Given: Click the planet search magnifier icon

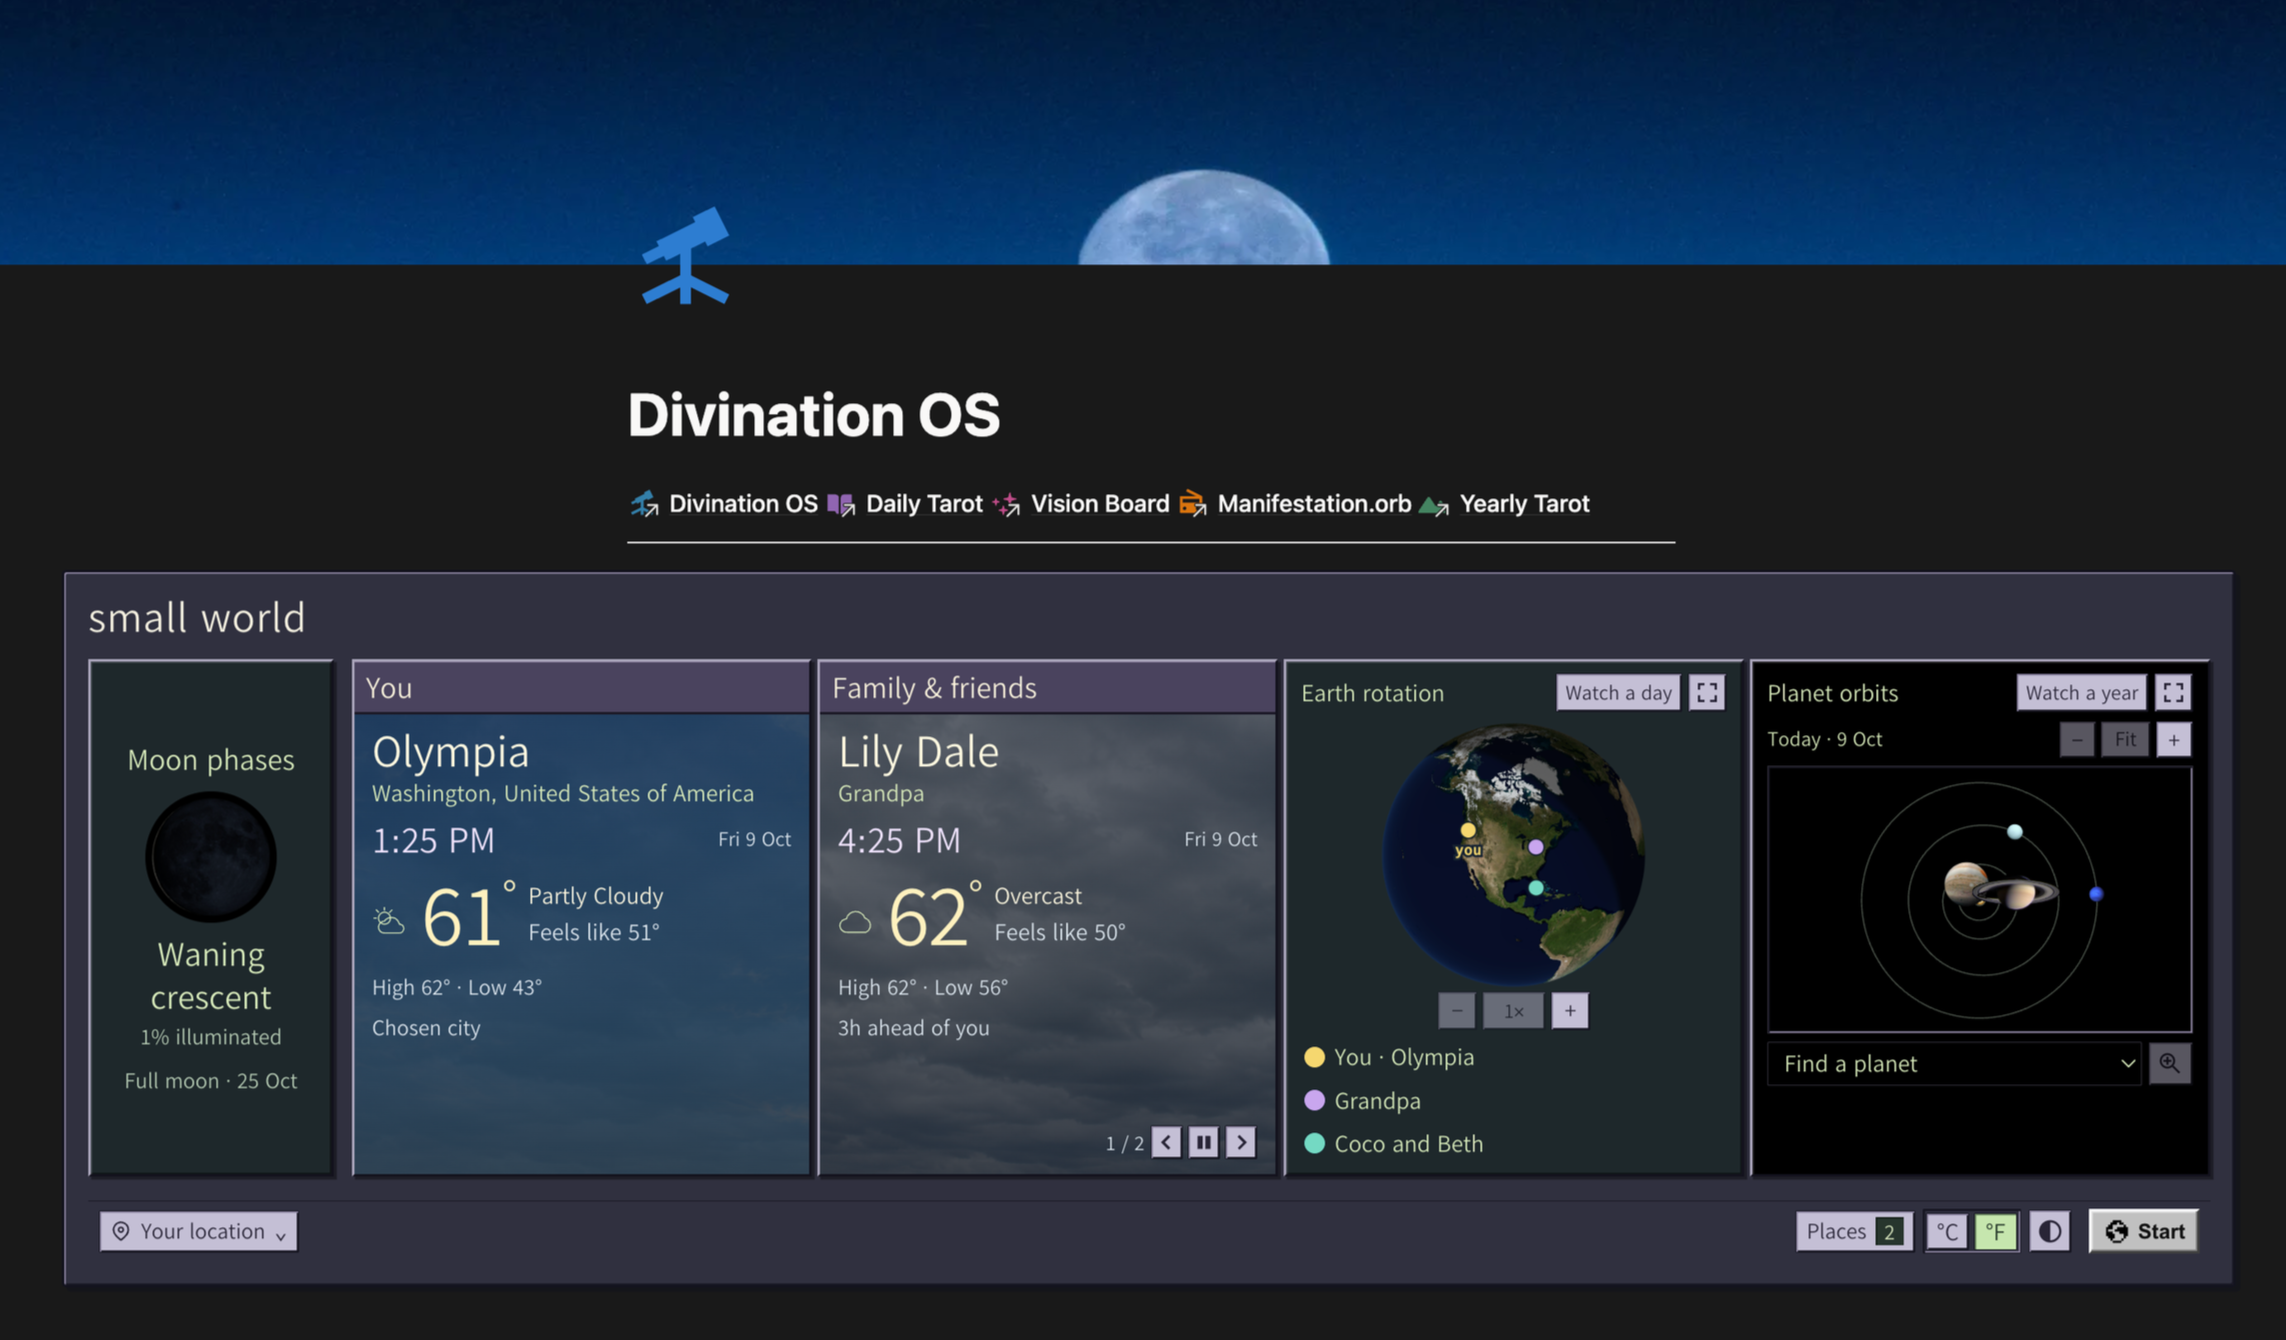Looking at the screenshot, I should 2169,1063.
